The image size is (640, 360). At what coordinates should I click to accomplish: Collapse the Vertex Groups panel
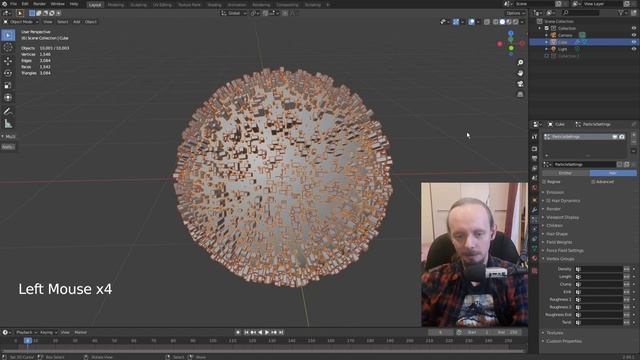560,259
